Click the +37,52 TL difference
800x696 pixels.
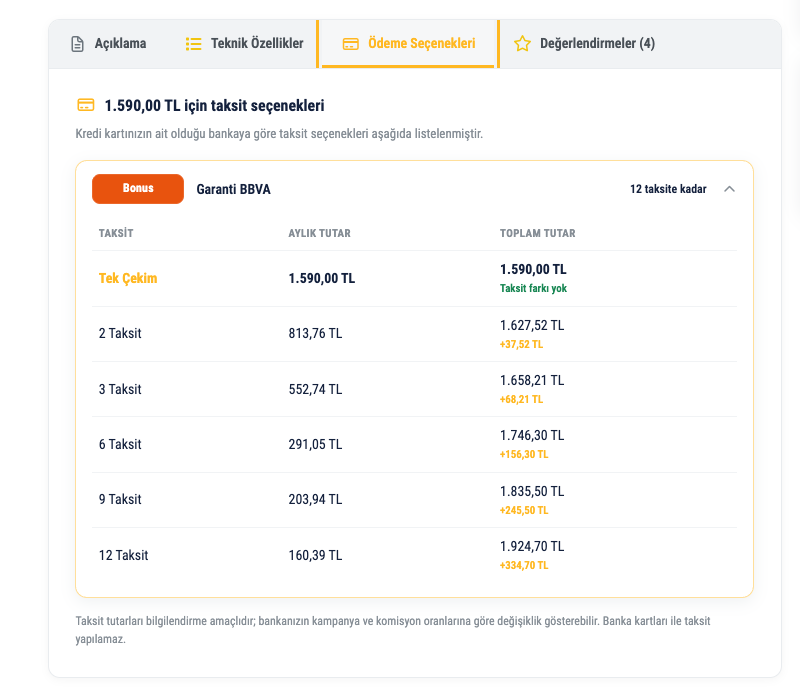pyautogui.click(x=521, y=344)
